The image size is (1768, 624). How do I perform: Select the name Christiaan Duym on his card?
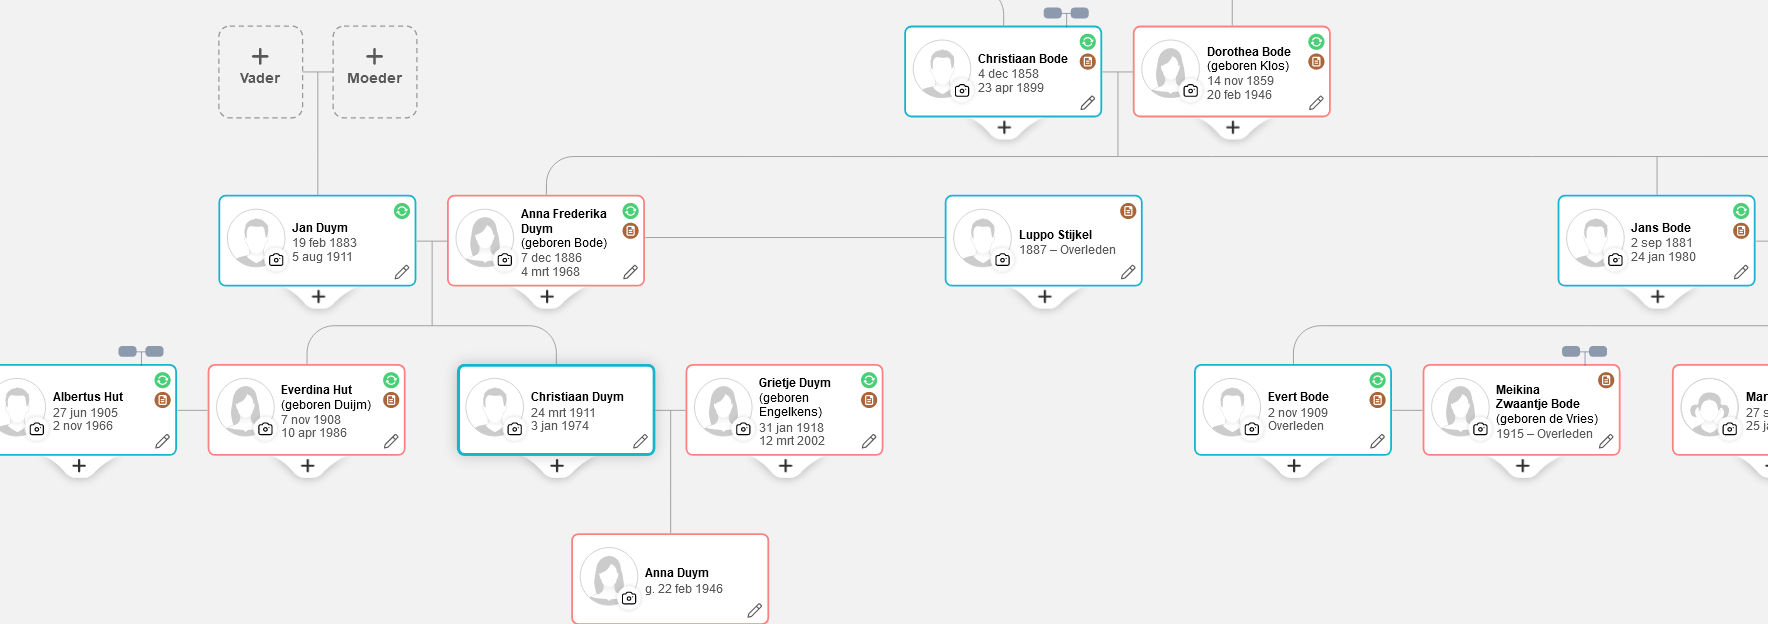[x=577, y=397]
